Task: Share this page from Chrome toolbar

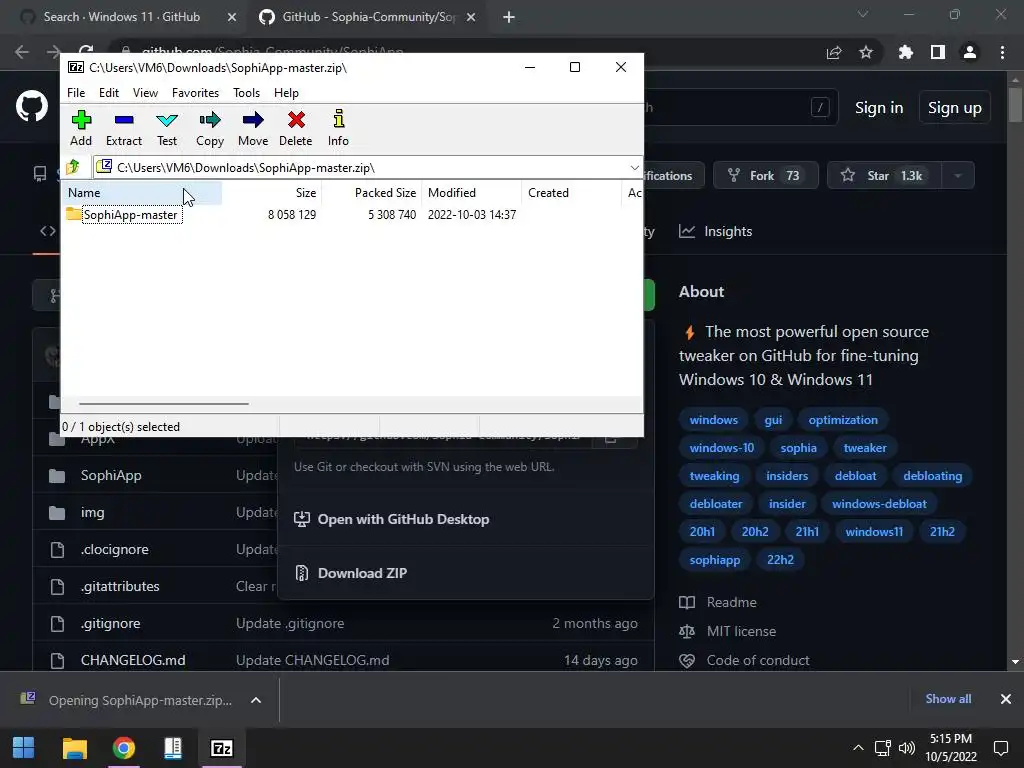Action: [x=834, y=52]
